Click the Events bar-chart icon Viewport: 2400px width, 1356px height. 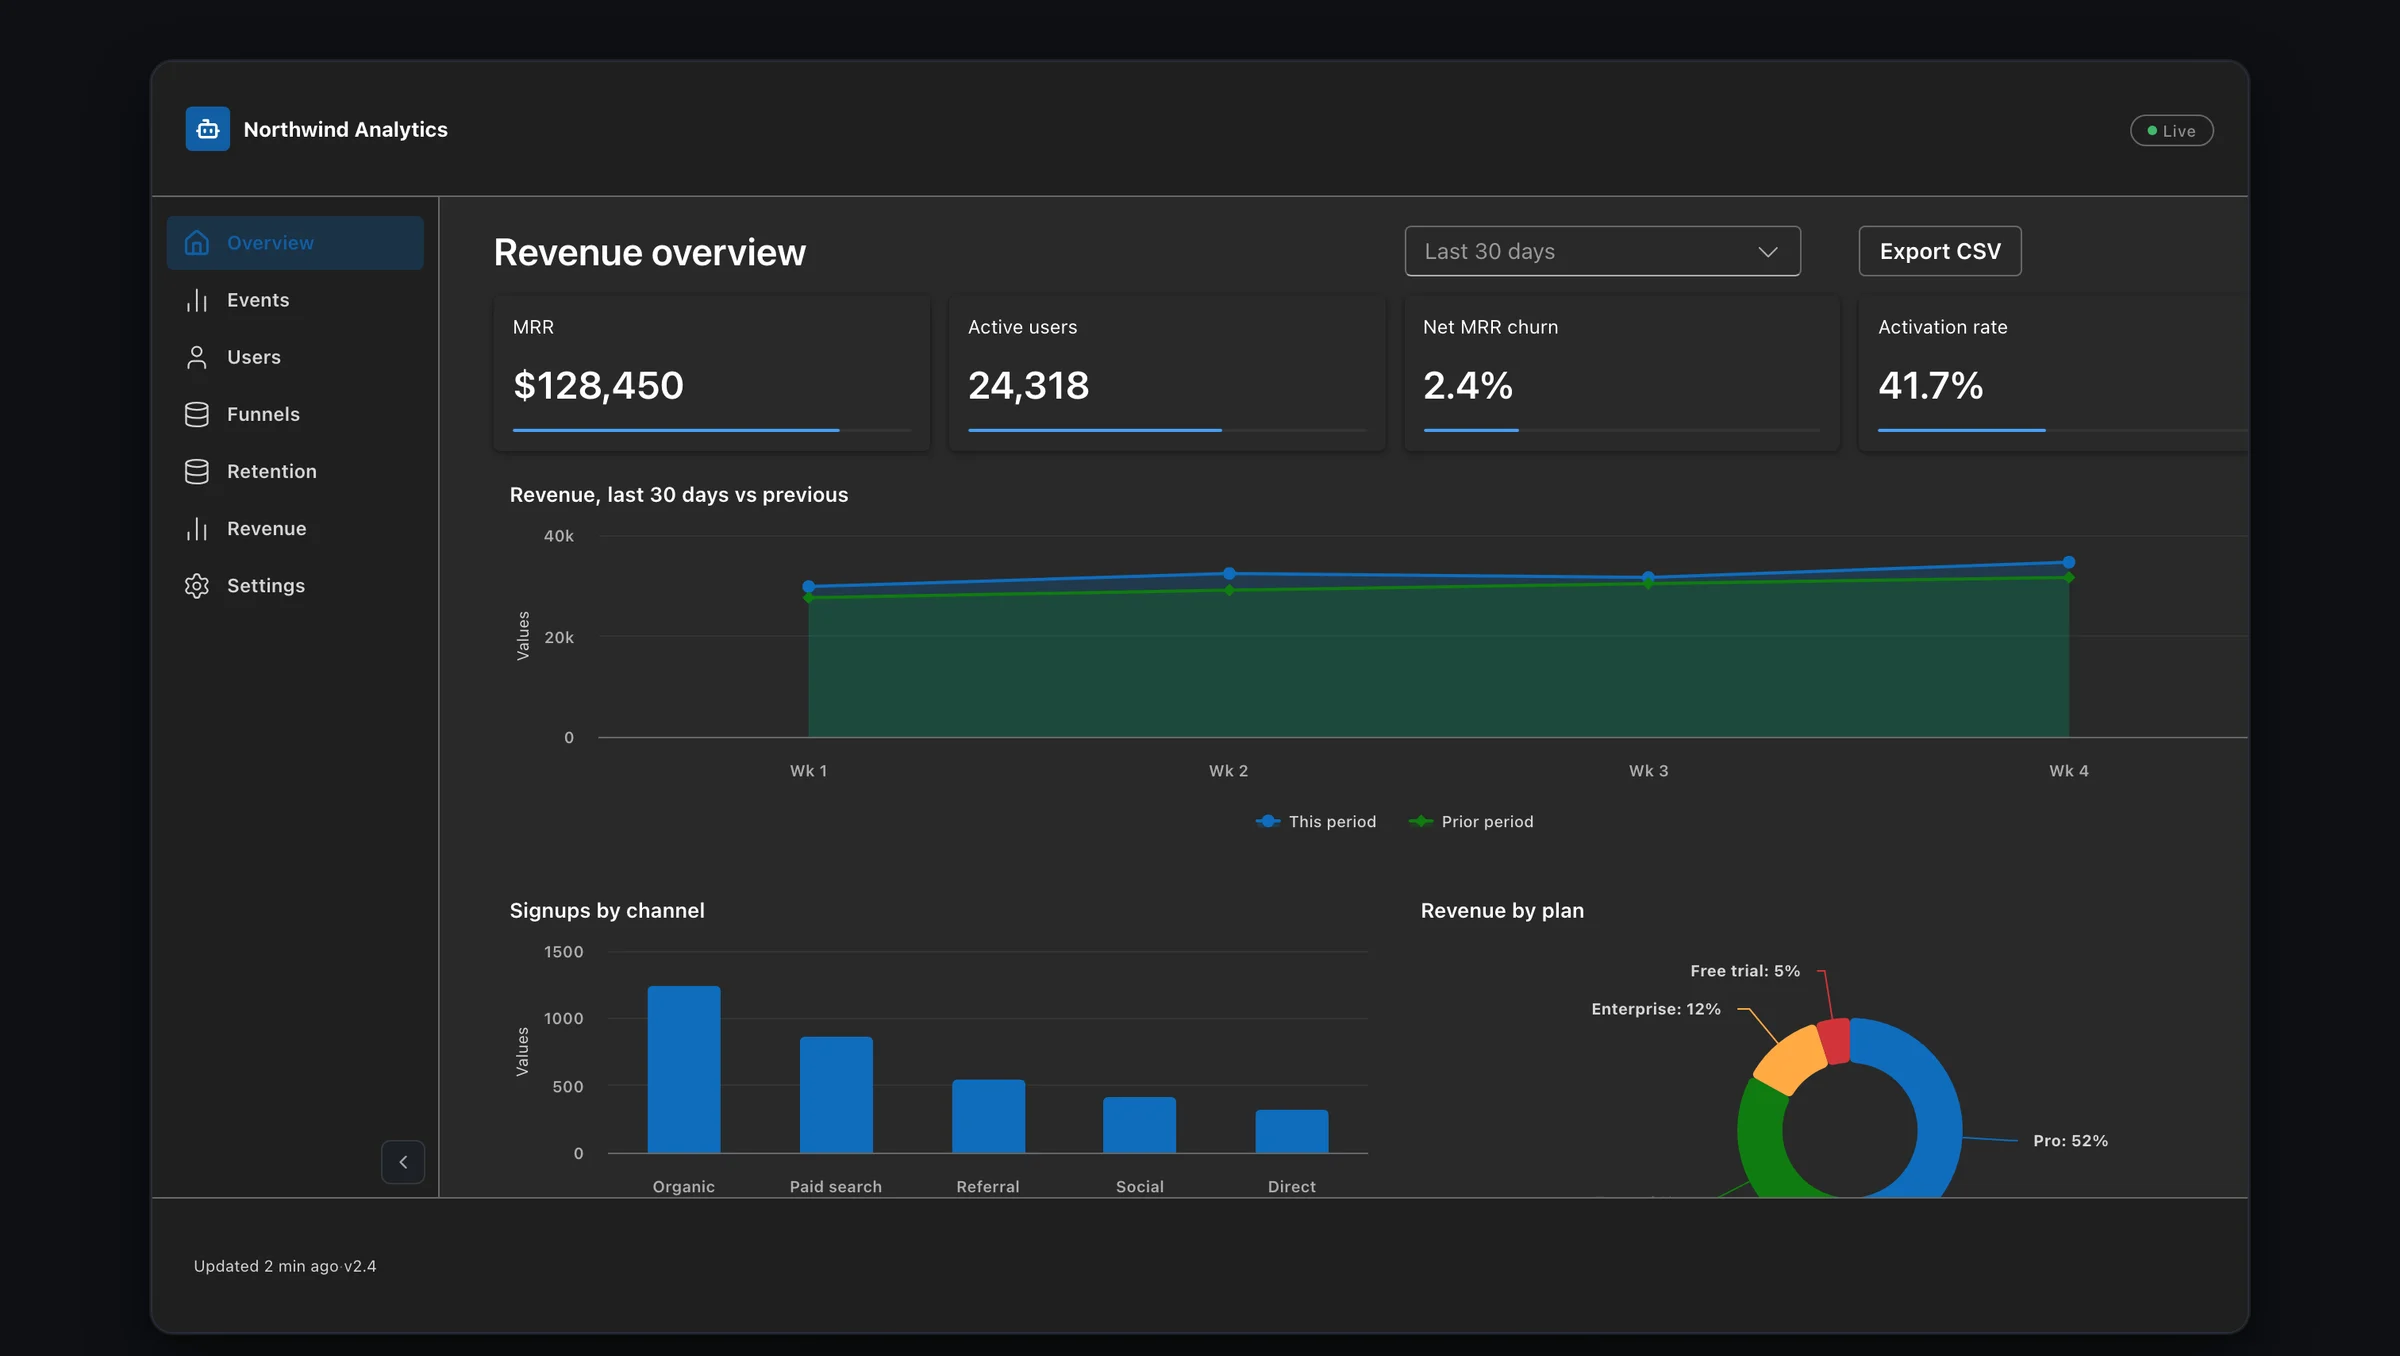click(x=197, y=300)
